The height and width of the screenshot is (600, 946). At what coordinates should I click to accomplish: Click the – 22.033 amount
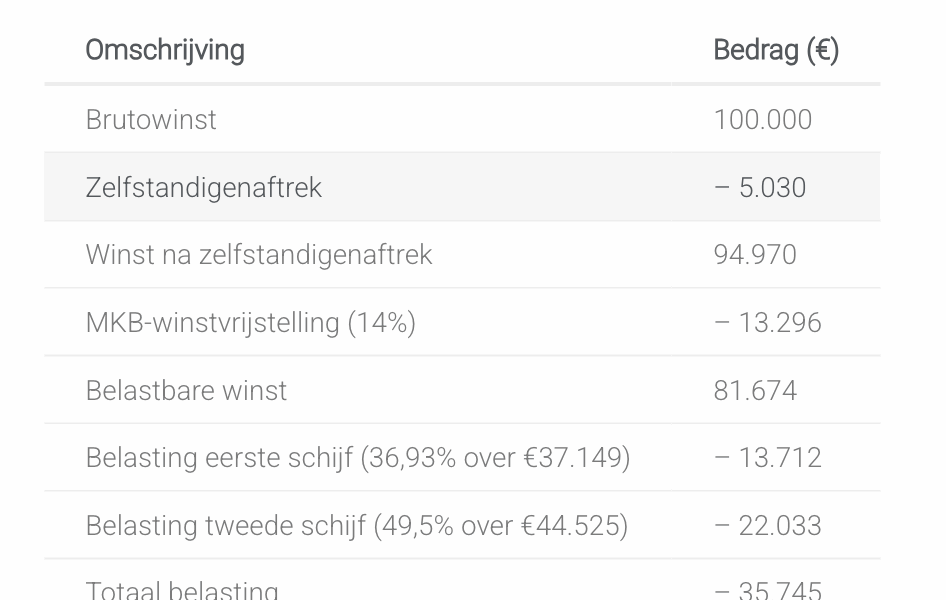click(x=767, y=525)
